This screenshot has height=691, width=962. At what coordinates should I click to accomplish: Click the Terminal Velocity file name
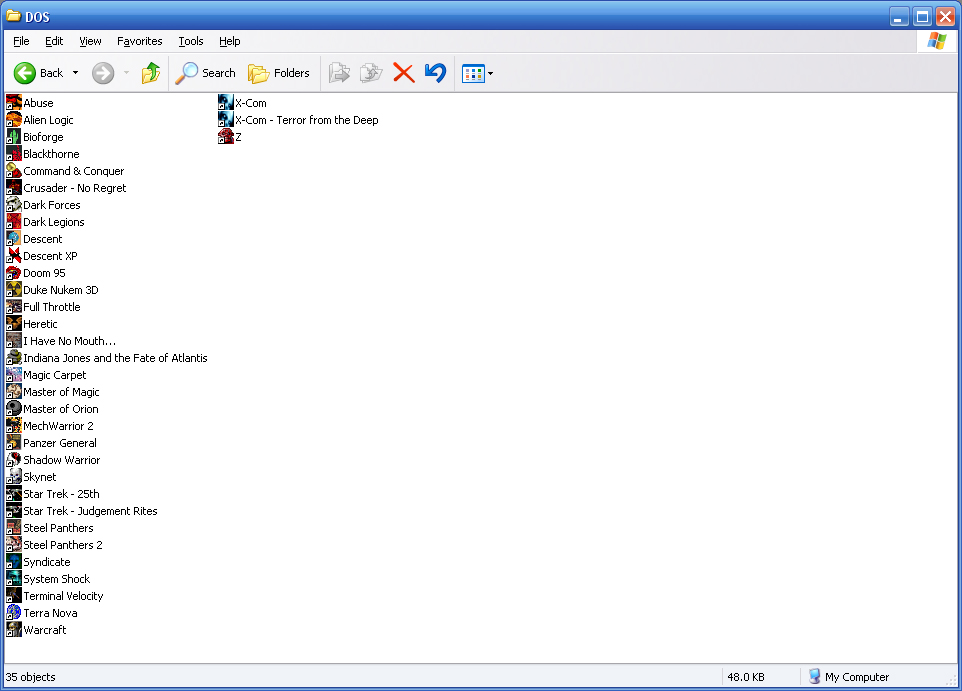(63, 596)
